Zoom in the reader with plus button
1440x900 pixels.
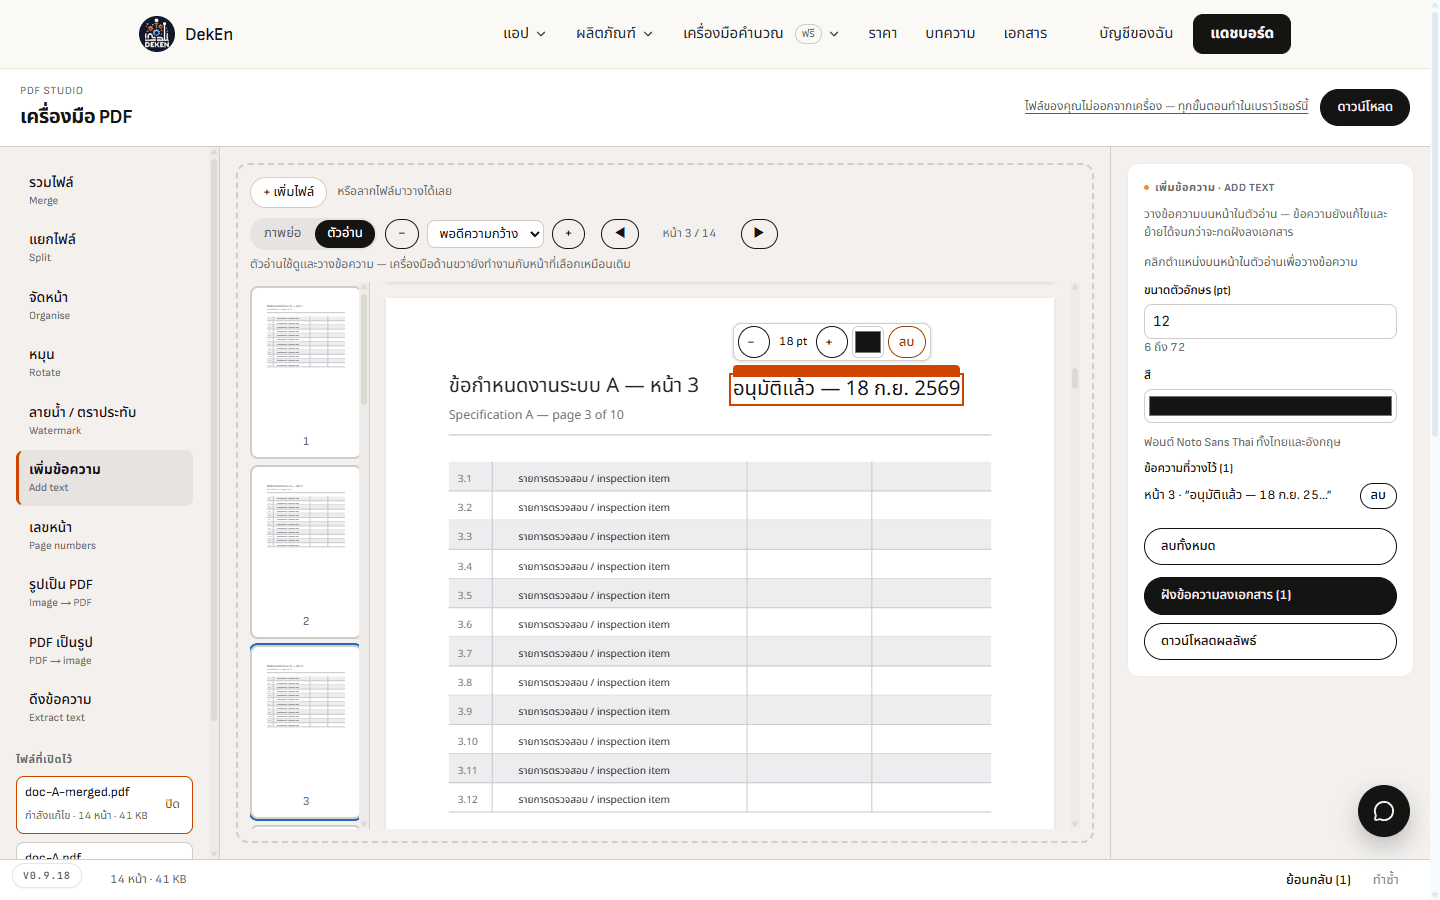click(569, 233)
